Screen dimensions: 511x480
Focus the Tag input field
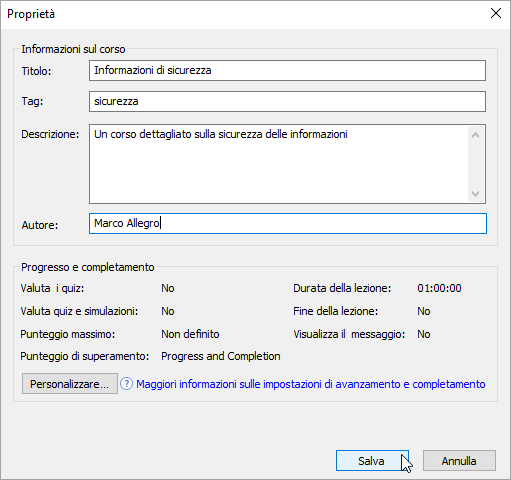(x=287, y=101)
